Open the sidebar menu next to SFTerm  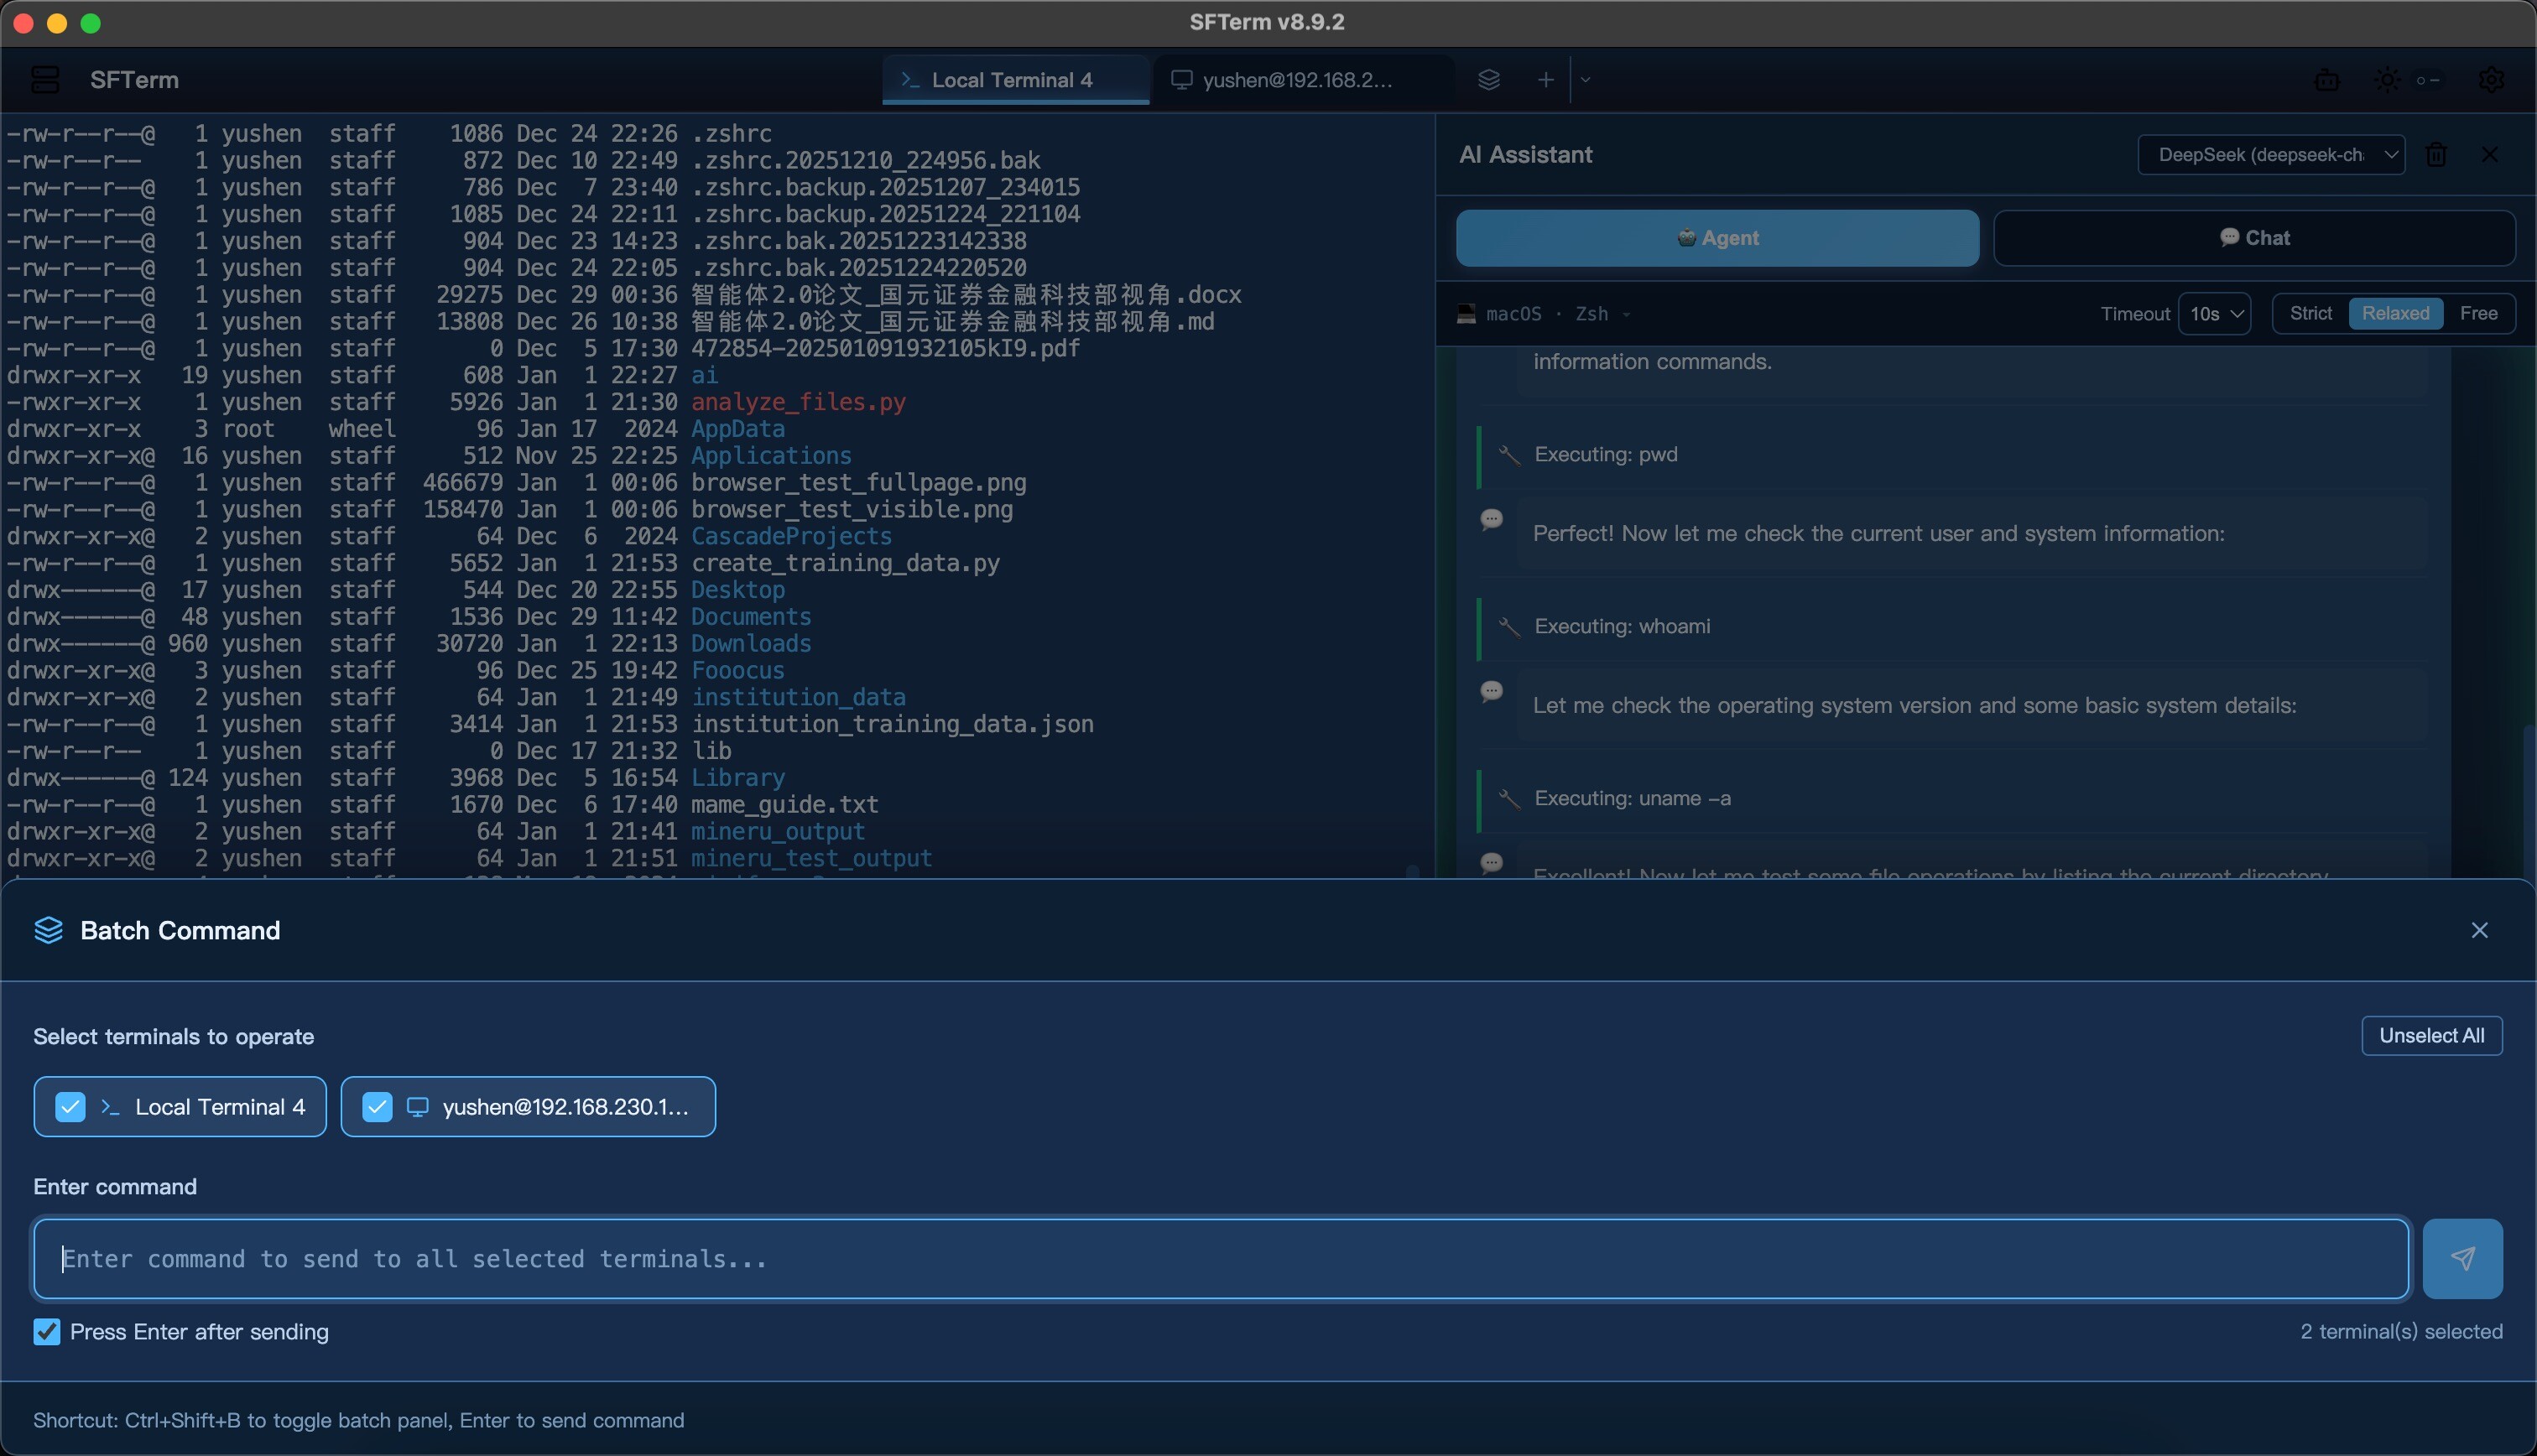click(x=44, y=80)
